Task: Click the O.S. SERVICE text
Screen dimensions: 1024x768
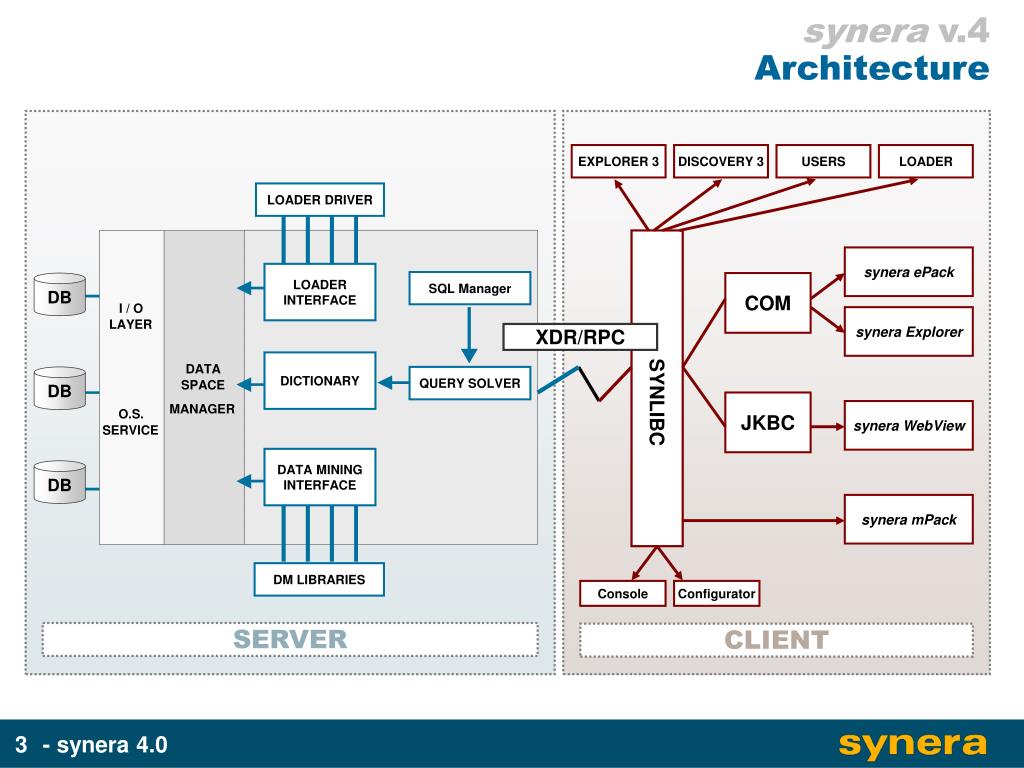Action: 131,422
